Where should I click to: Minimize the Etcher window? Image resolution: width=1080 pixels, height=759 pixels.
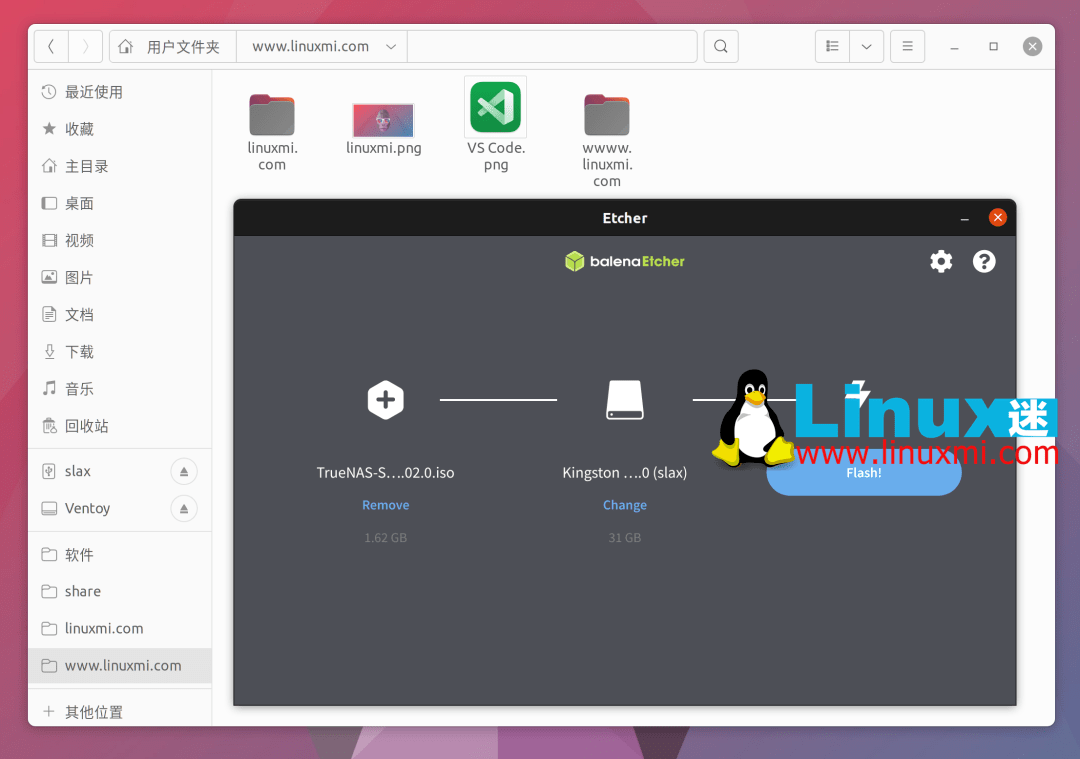[x=964, y=218]
